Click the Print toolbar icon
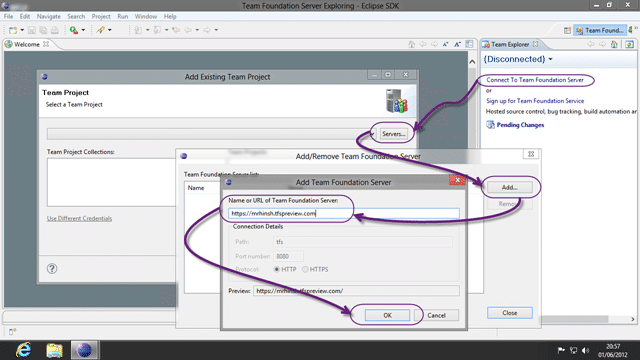This screenshot has width=640, height=360. [55, 30]
